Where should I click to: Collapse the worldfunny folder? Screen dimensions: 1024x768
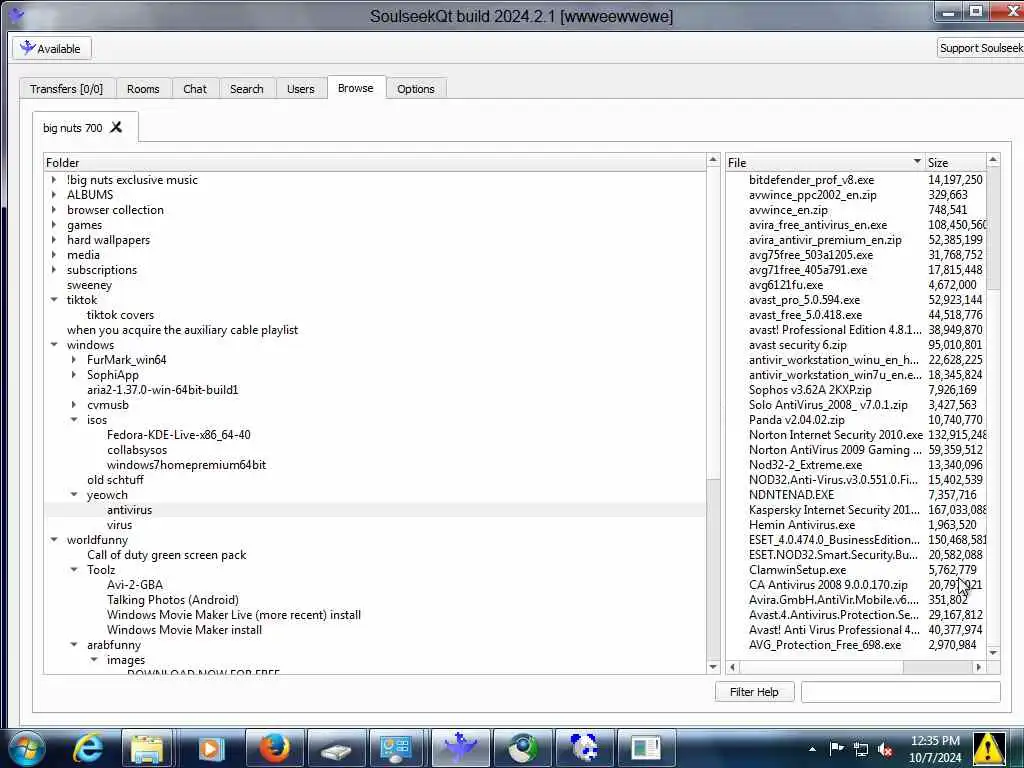(54, 540)
